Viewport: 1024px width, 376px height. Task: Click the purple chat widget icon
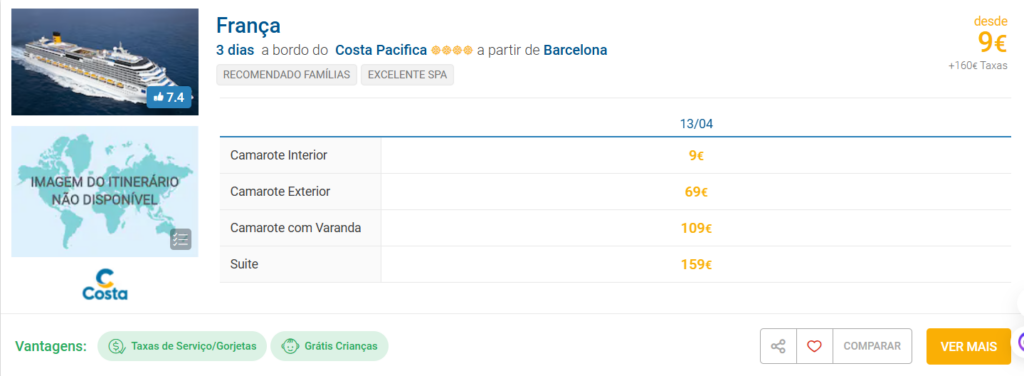[1019, 341]
